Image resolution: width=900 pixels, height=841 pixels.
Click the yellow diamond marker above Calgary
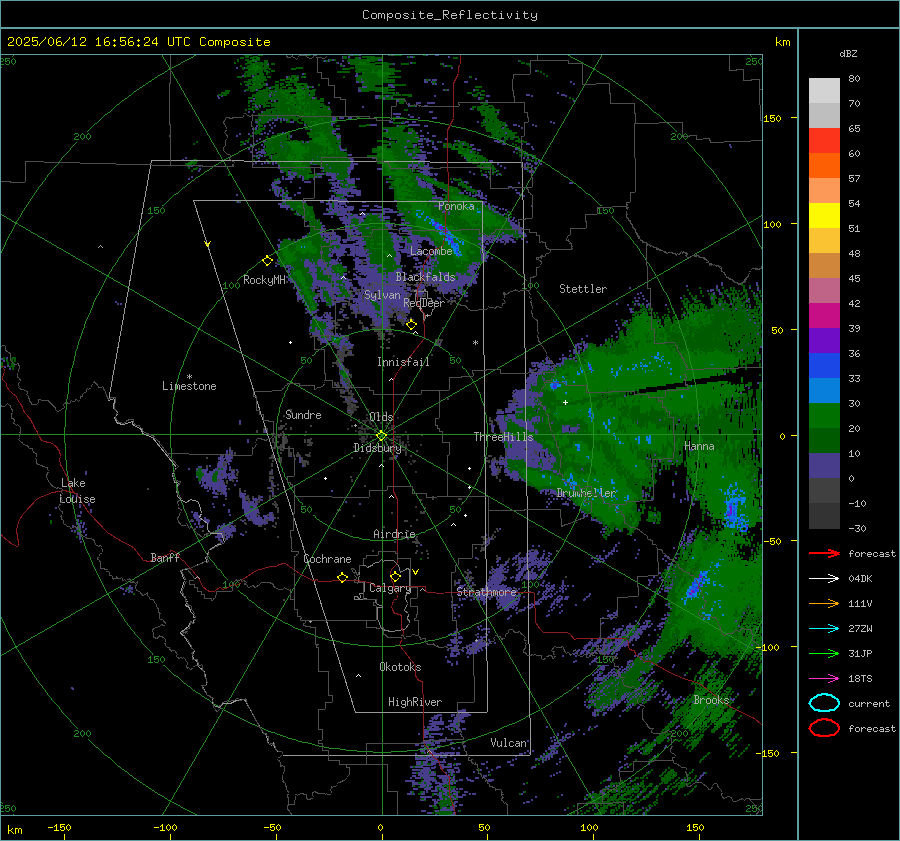pyautogui.click(x=395, y=576)
